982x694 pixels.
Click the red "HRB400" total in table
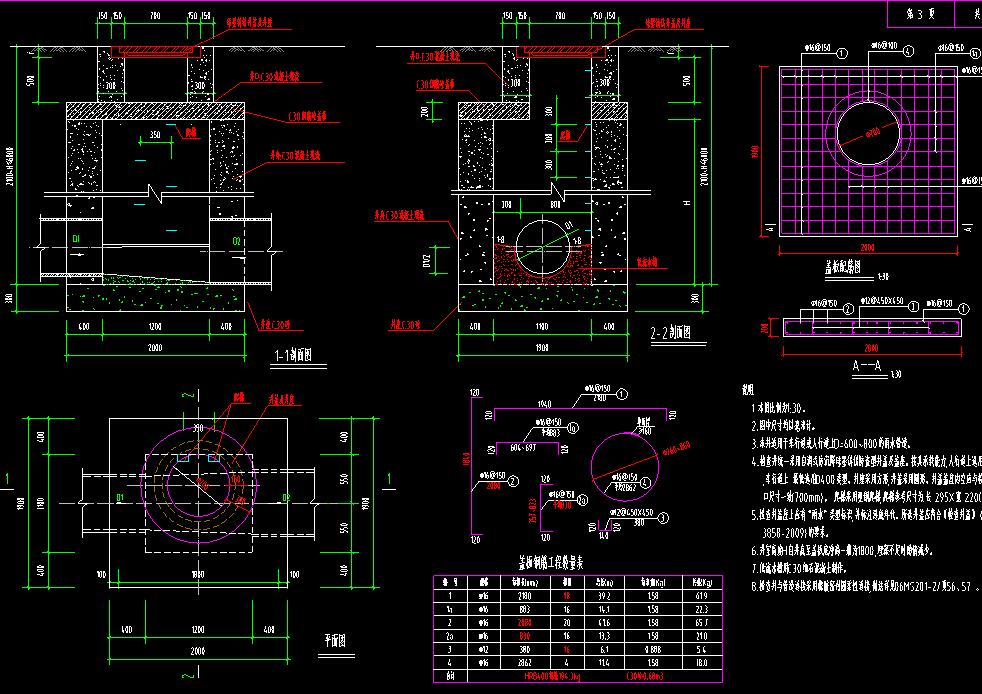click(x=553, y=676)
